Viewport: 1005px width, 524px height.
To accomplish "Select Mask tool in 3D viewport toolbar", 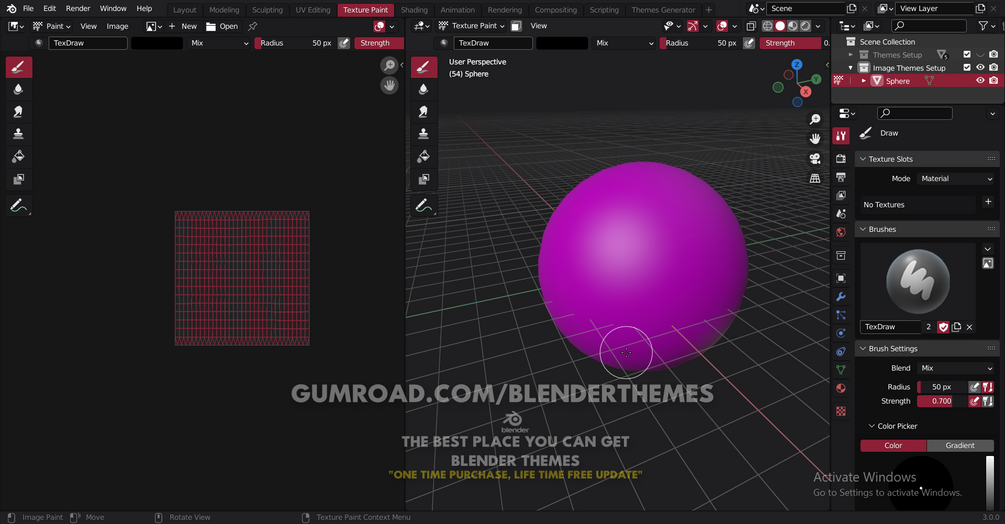I will [x=424, y=179].
